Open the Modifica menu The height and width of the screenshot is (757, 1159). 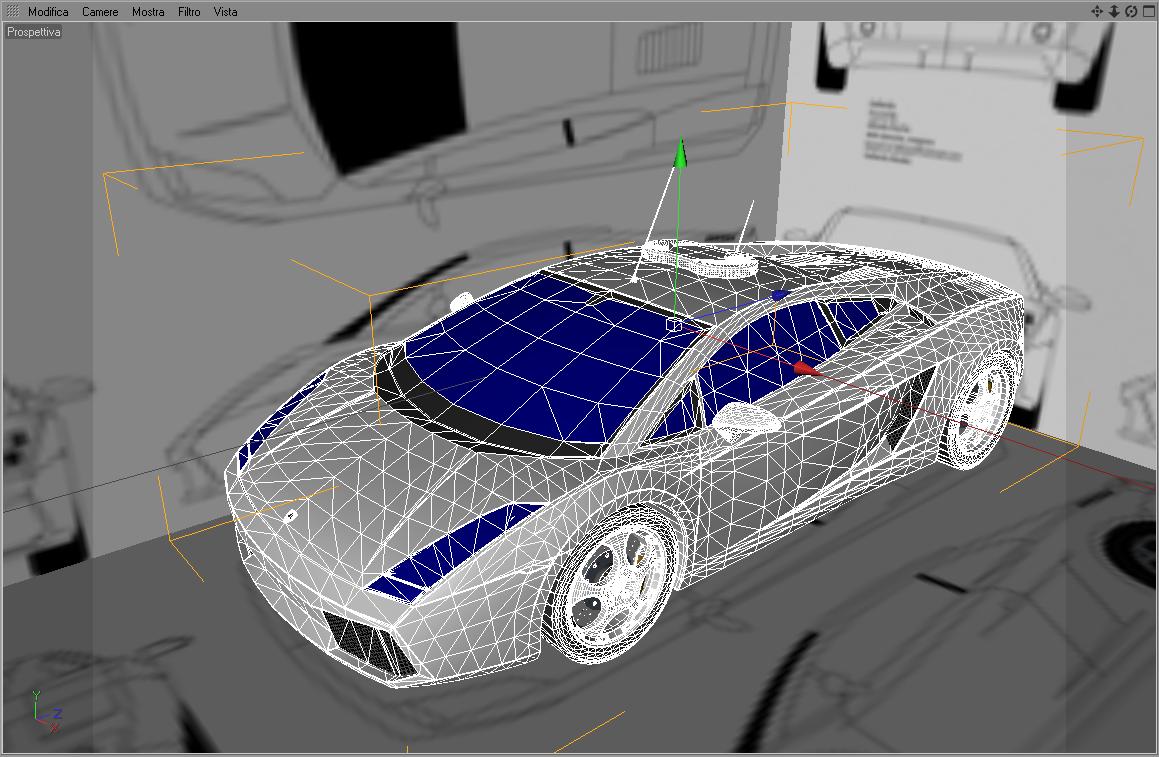pyautogui.click(x=48, y=12)
